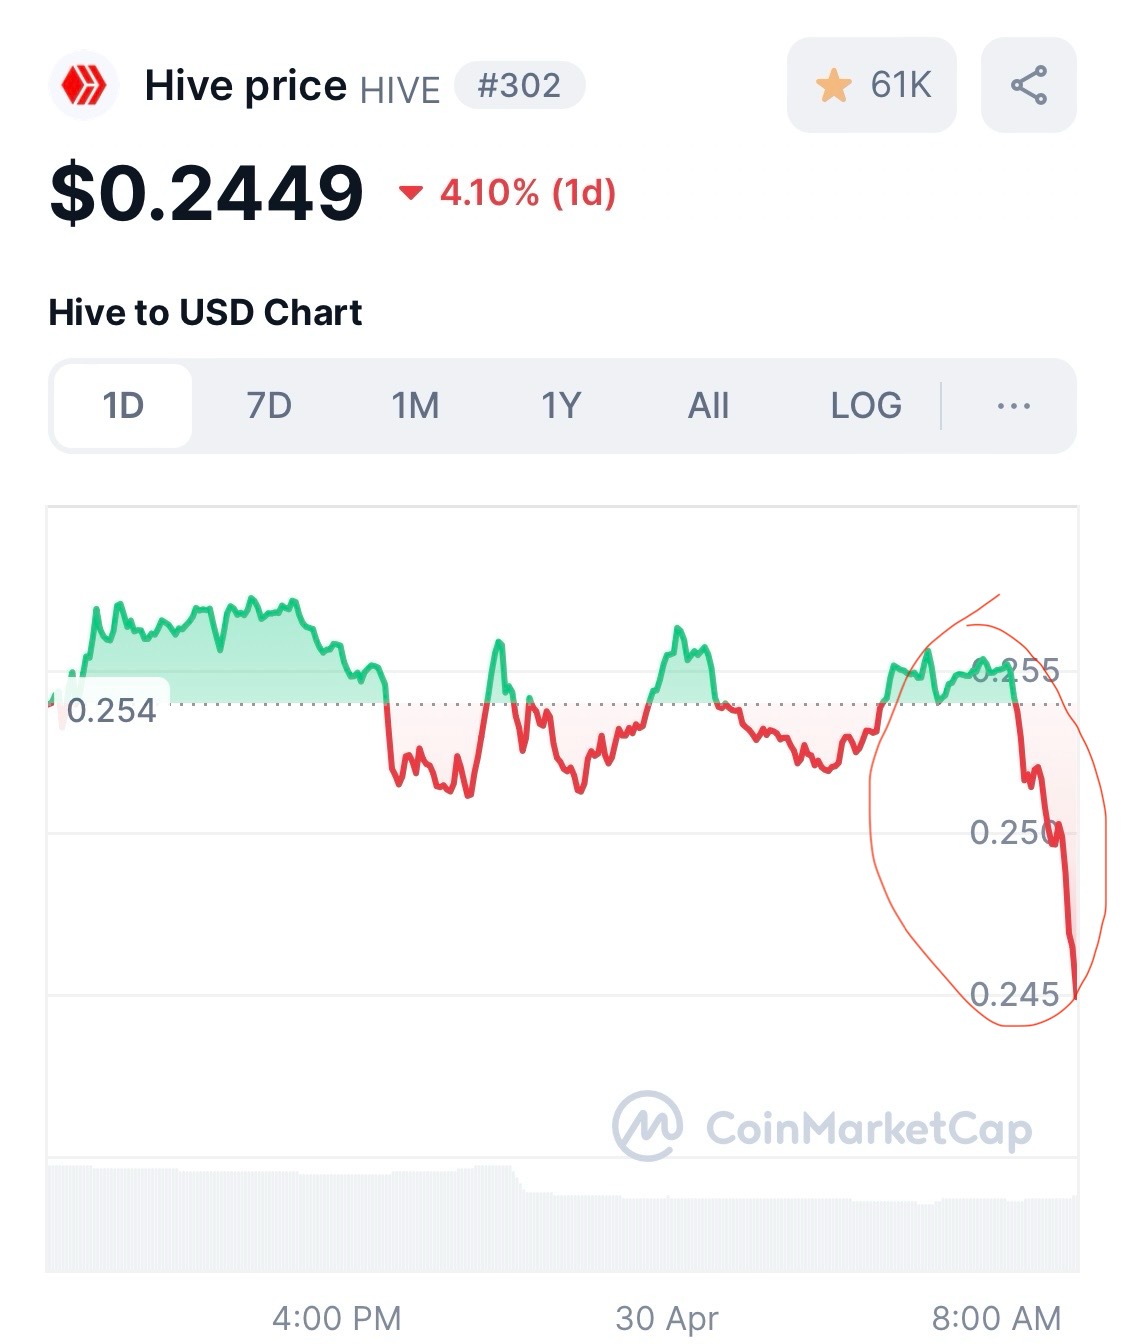
Task: Tap the #302 rank badge
Action: [519, 85]
